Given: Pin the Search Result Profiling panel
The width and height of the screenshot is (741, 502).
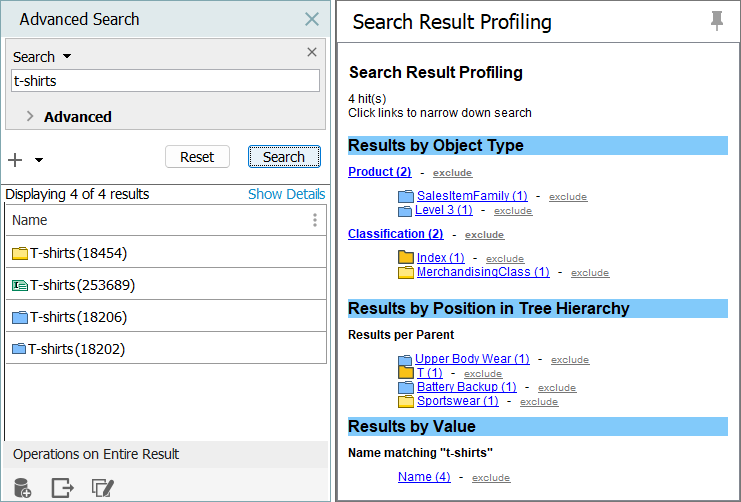Looking at the screenshot, I should pyautogui.click(x=717, y=22).
